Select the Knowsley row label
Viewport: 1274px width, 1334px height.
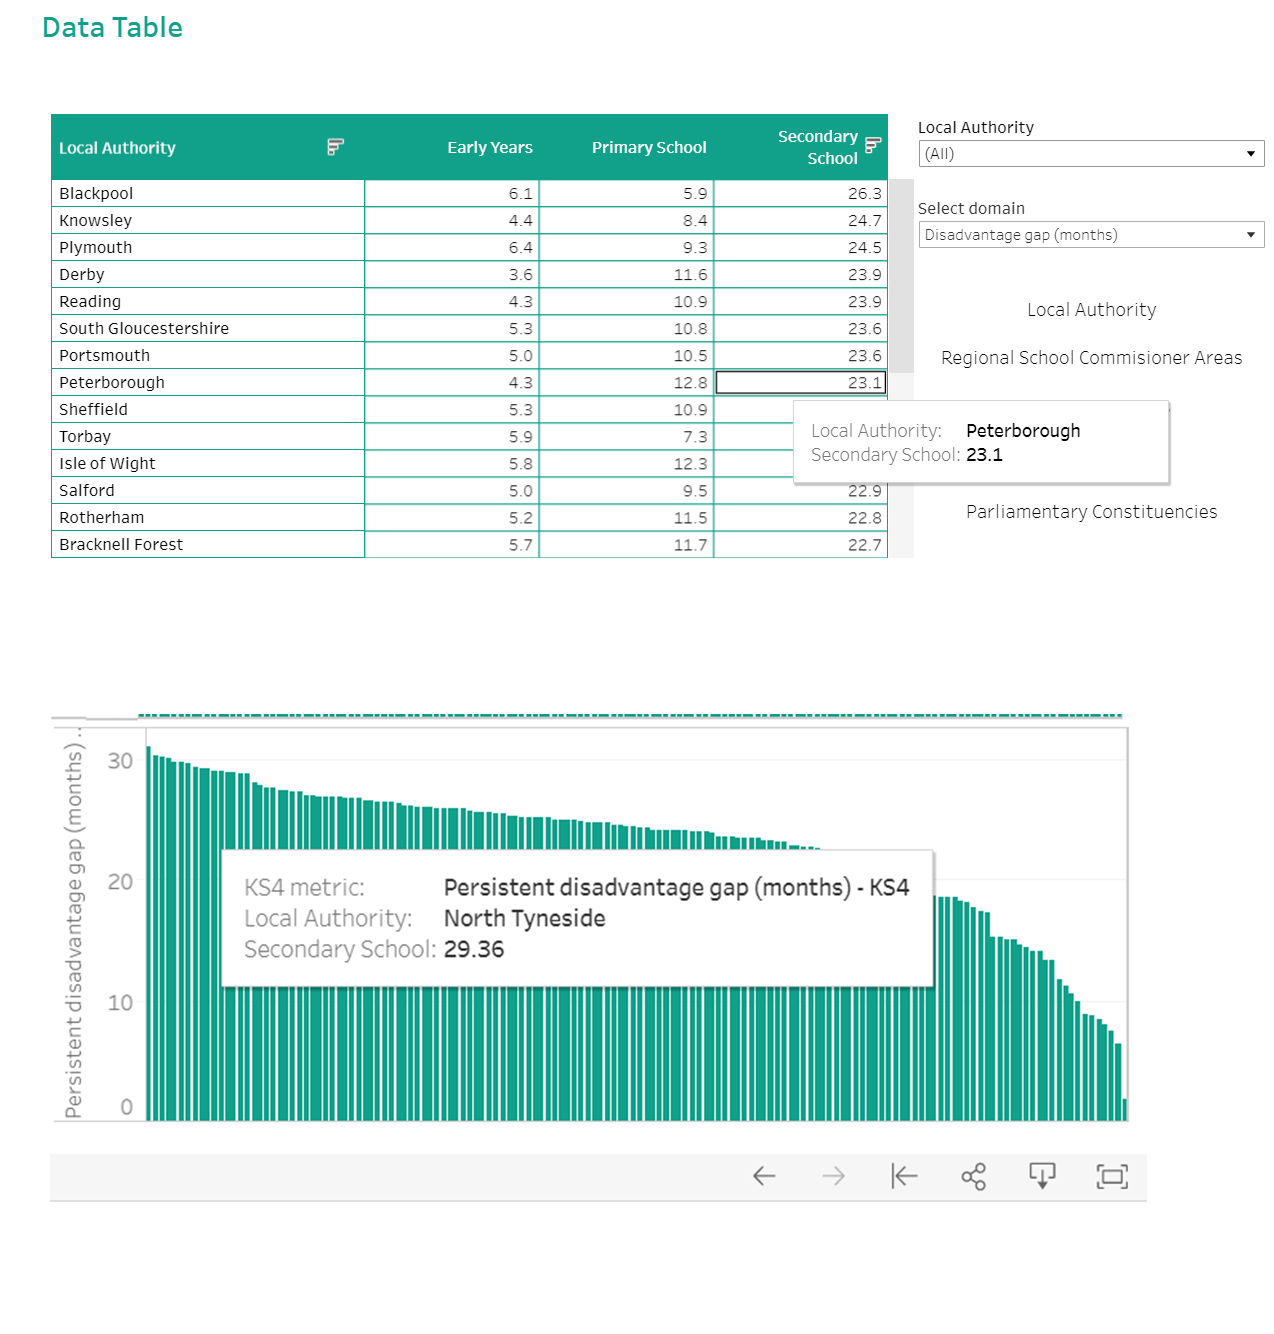point(95,221)
